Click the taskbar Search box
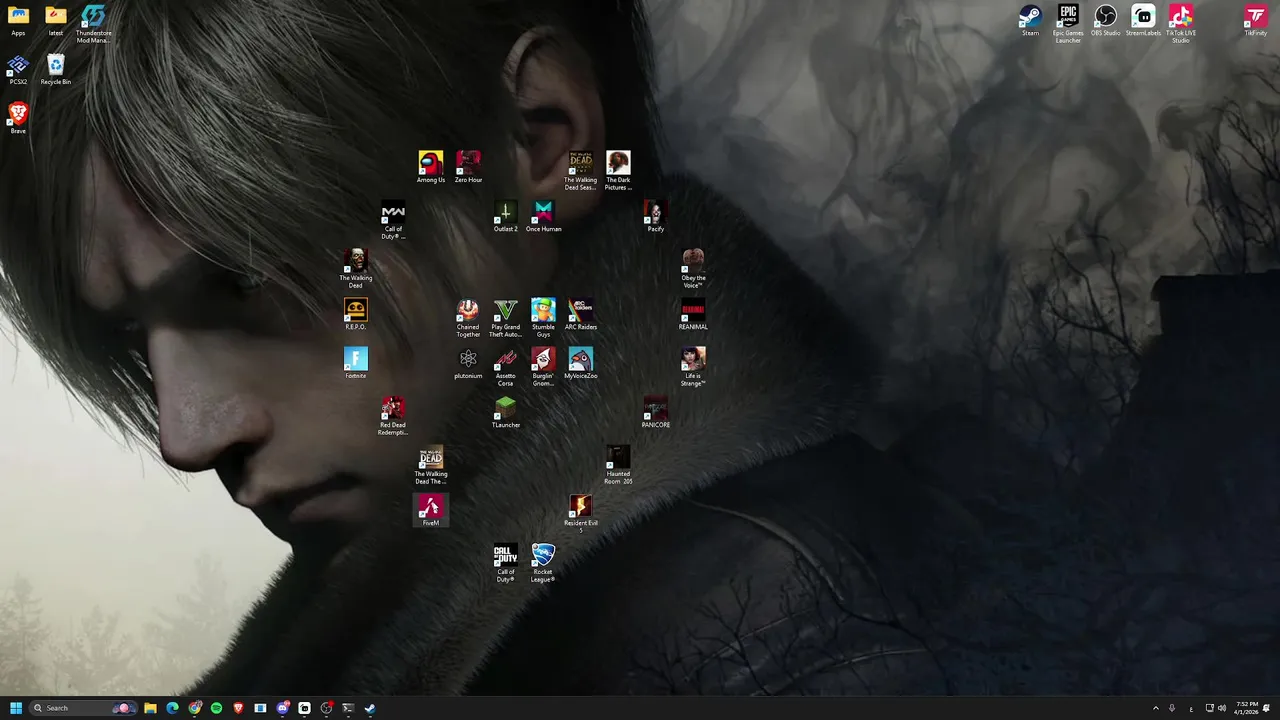This screenshot has height=720, width=1280. click(x=83, y=708)
